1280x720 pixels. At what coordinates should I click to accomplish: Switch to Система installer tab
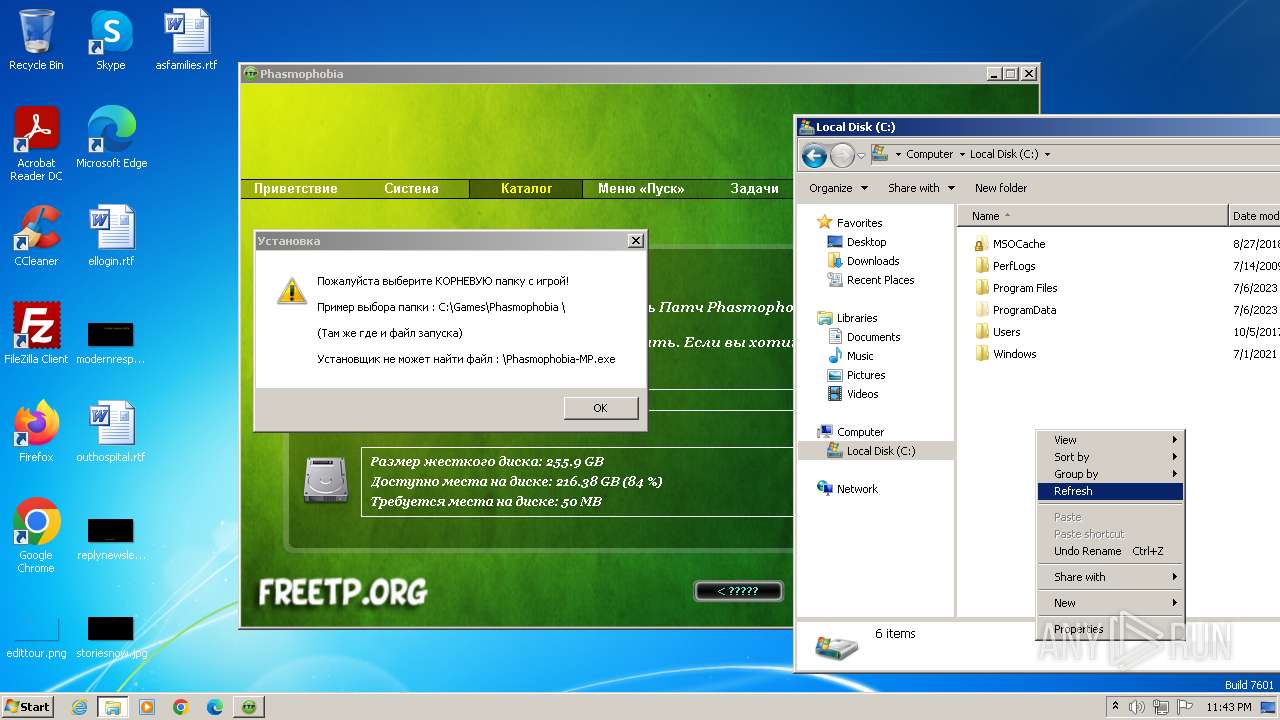tap(411, 188)
